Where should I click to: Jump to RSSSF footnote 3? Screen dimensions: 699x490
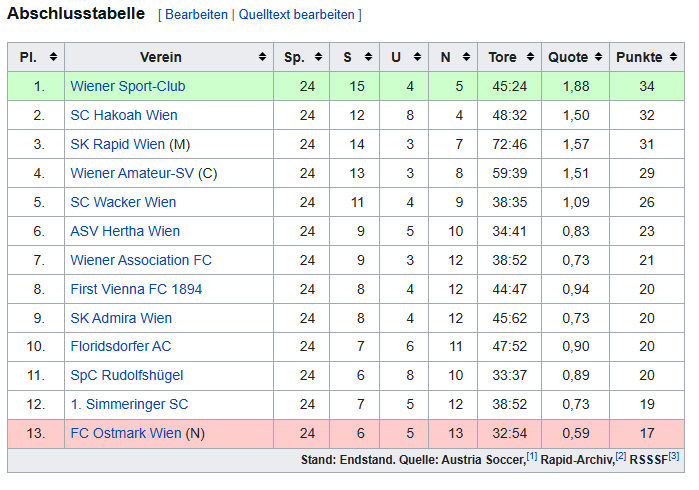point(674,457)
